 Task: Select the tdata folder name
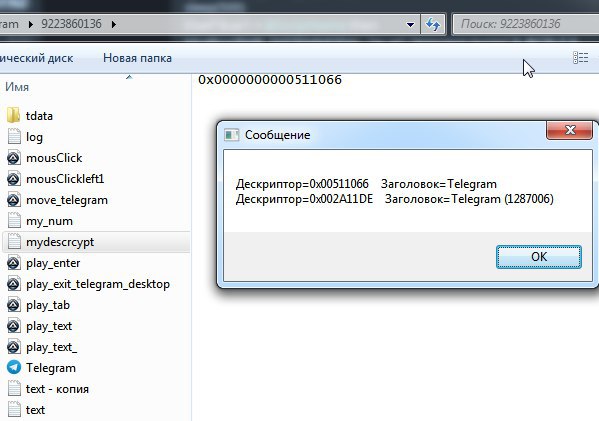tap(39, 116)
